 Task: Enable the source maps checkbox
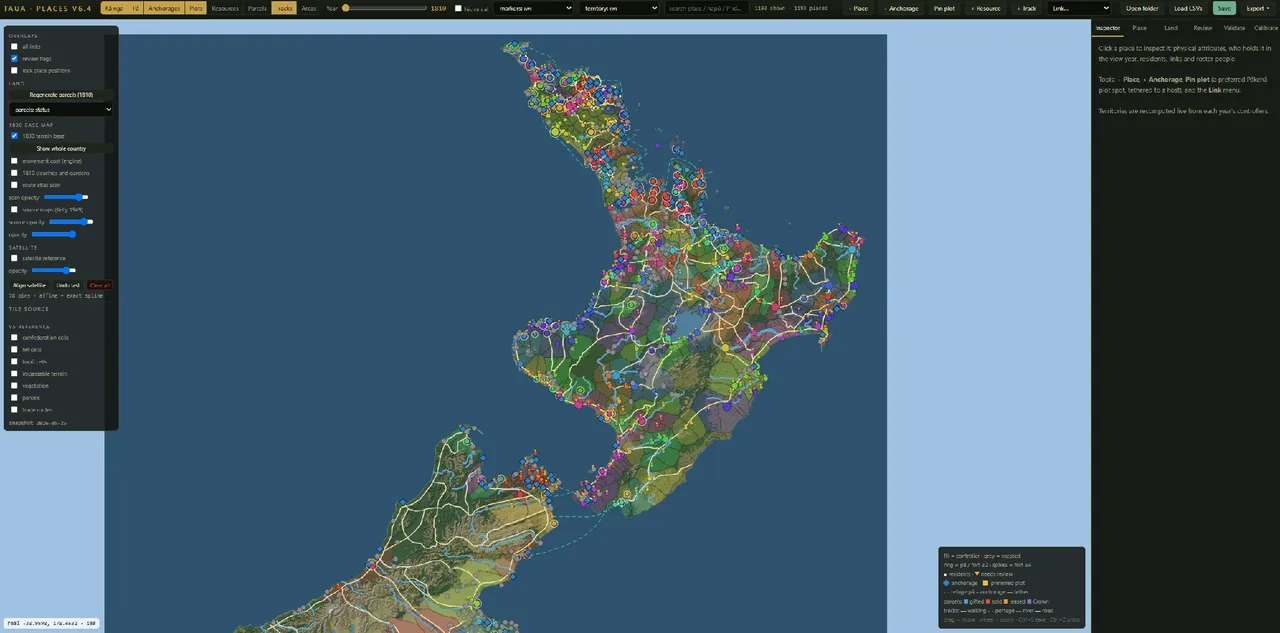click(x=14, y=209)
